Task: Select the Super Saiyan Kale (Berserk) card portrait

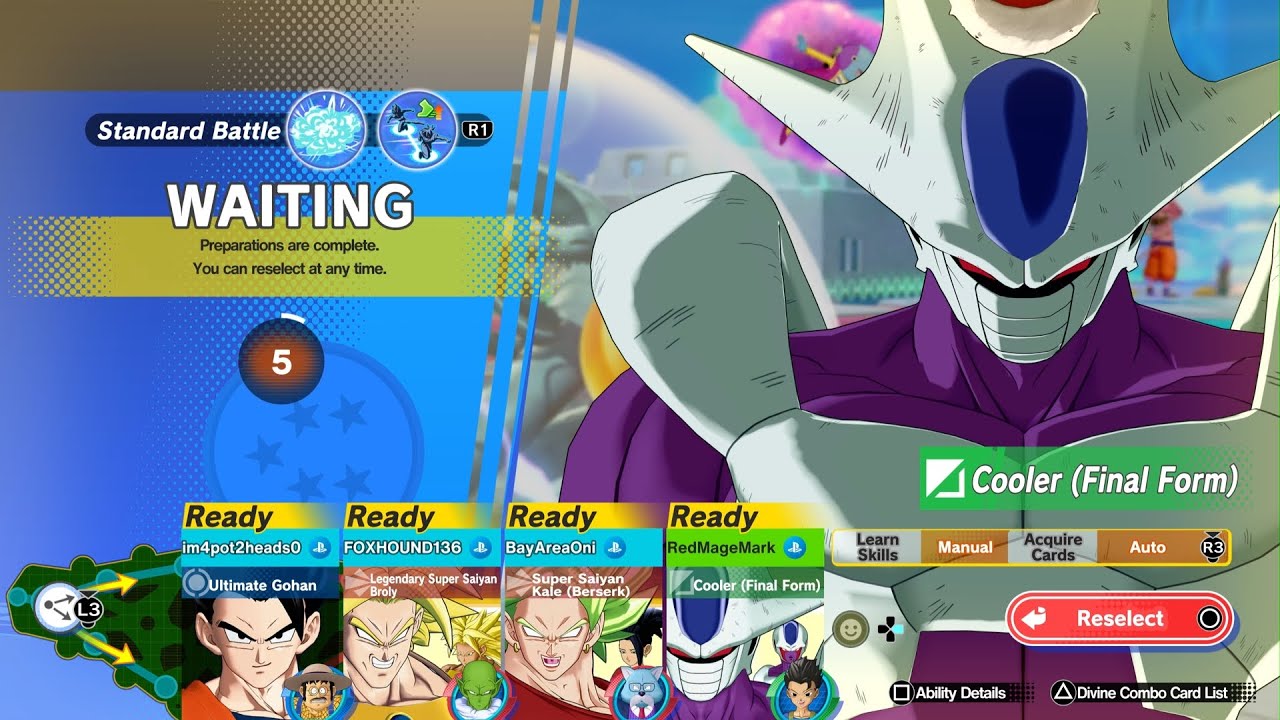Action: 584,658
